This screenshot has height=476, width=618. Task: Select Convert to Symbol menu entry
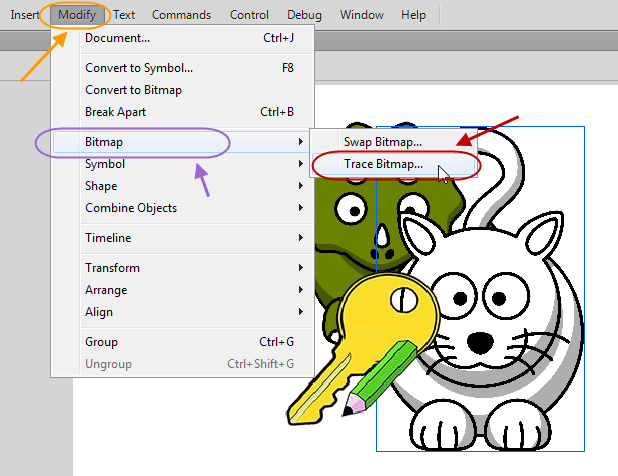click(x=183, y=68)
